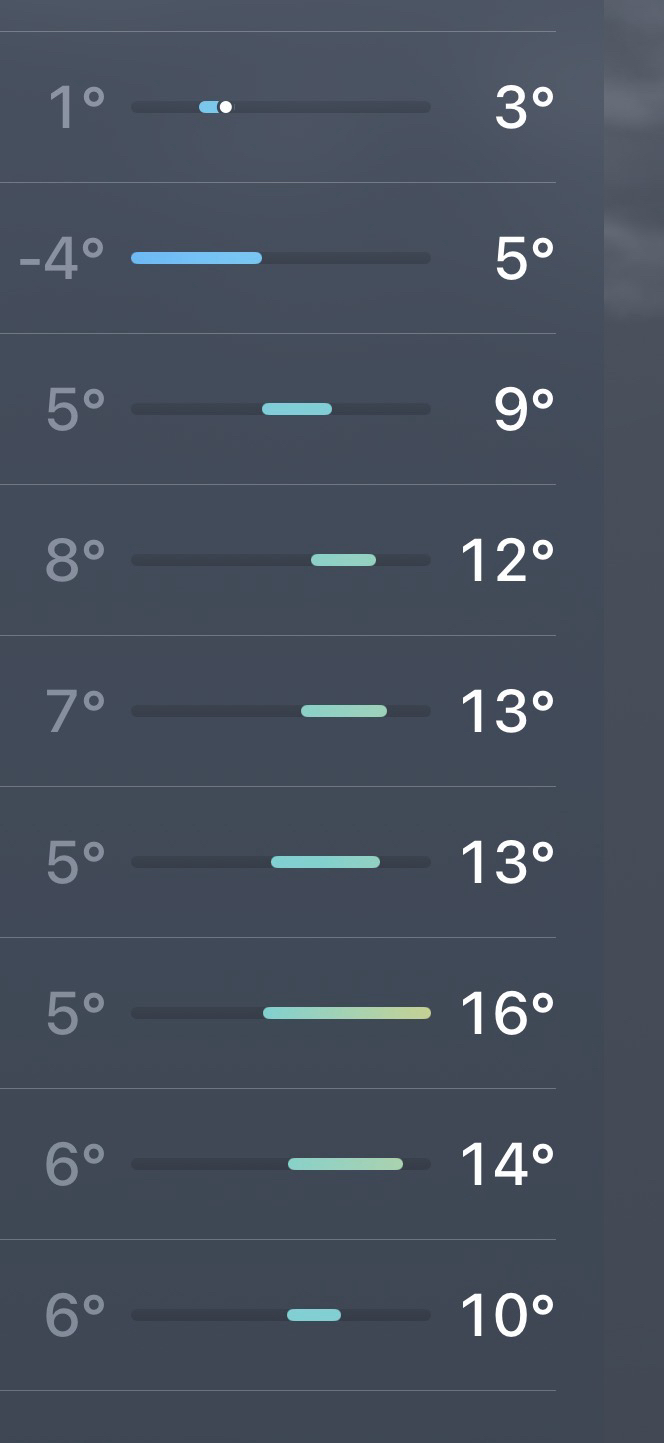The height and width of the screenshot is (1443, 664).
Task: Click the 10° high temperature
Action: [507, 1315]
